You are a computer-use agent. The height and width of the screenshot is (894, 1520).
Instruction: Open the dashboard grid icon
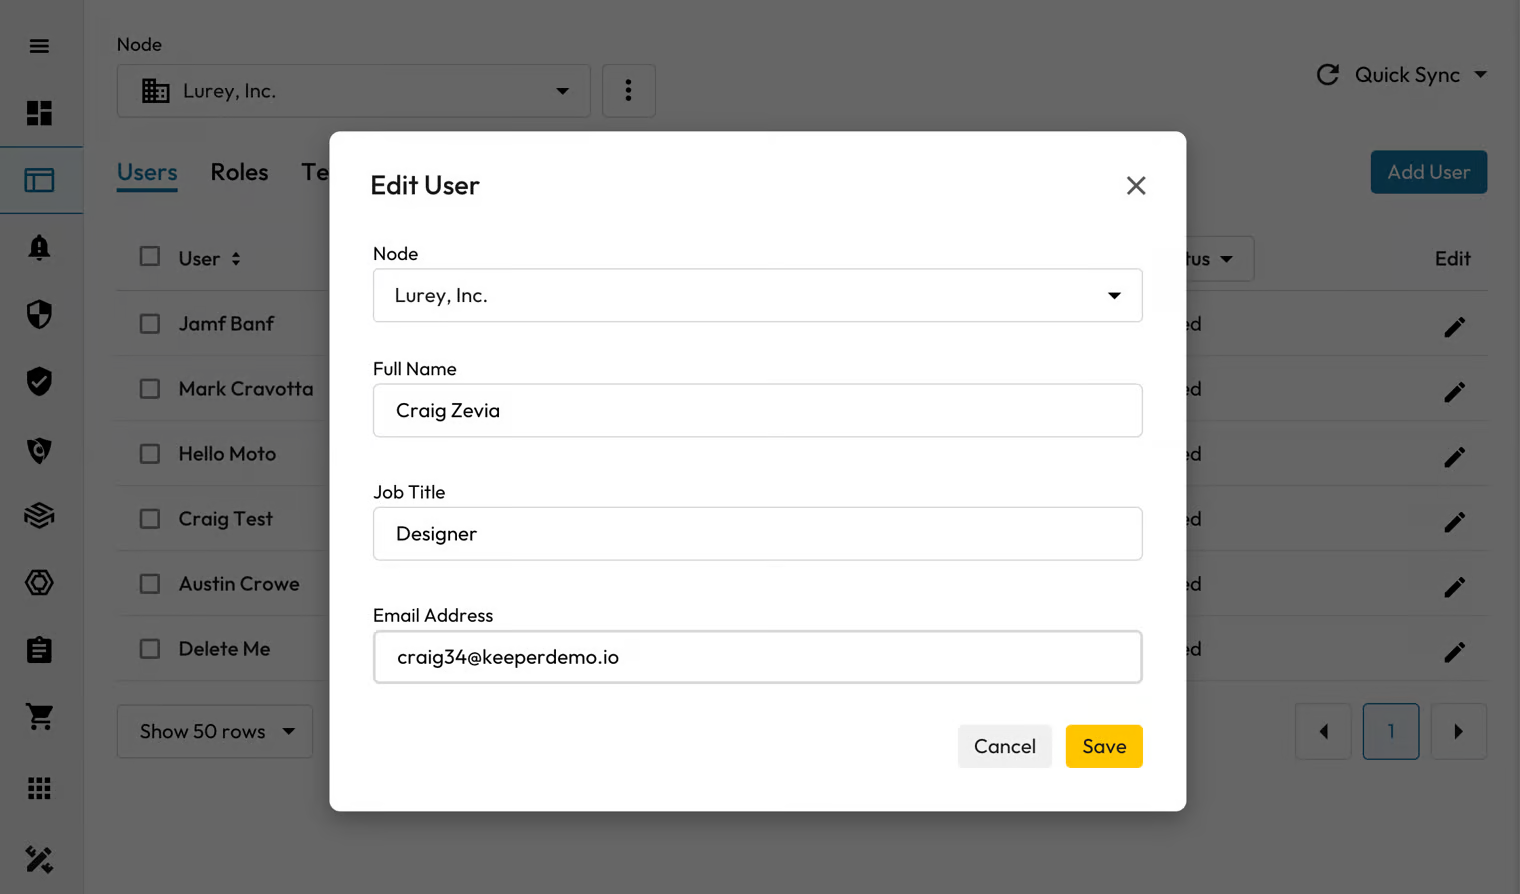pyautogui.click(x=39, y=113)
